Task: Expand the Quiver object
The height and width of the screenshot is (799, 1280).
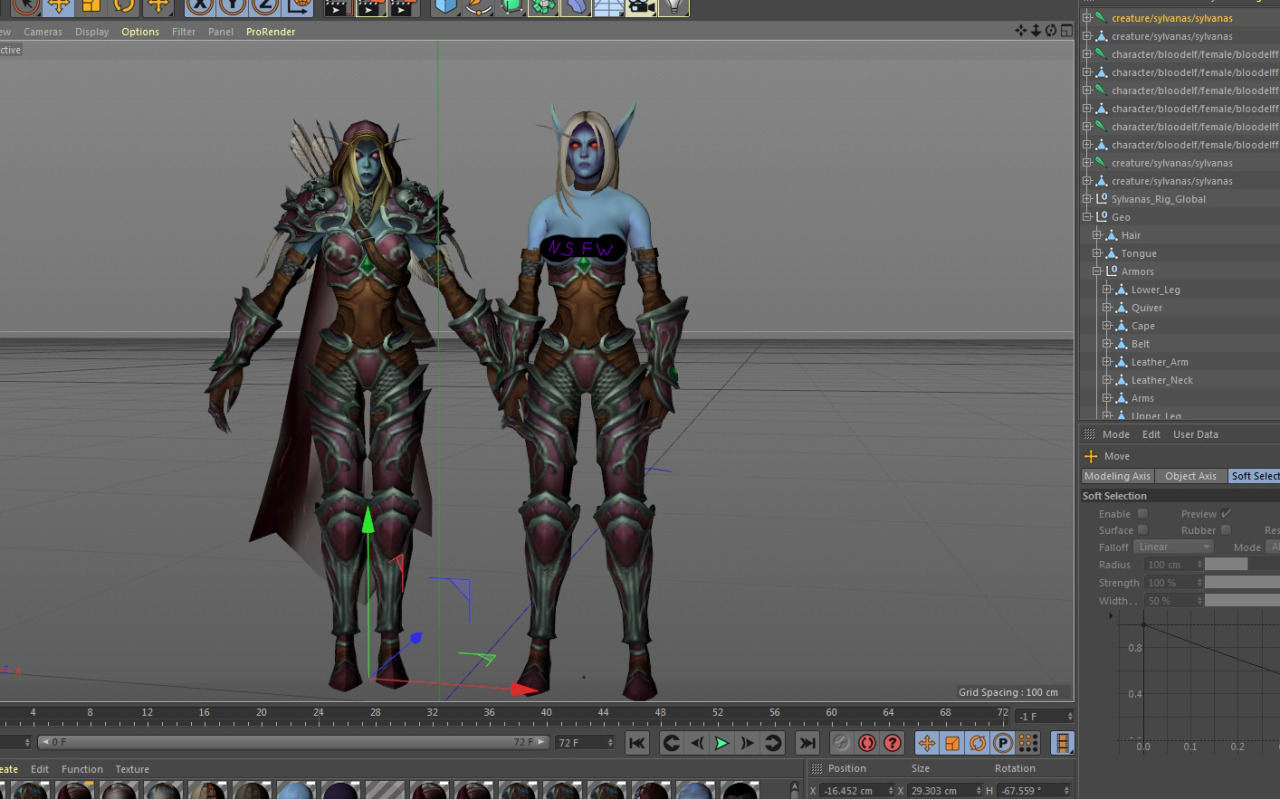Action: [x=1107, y=307]
